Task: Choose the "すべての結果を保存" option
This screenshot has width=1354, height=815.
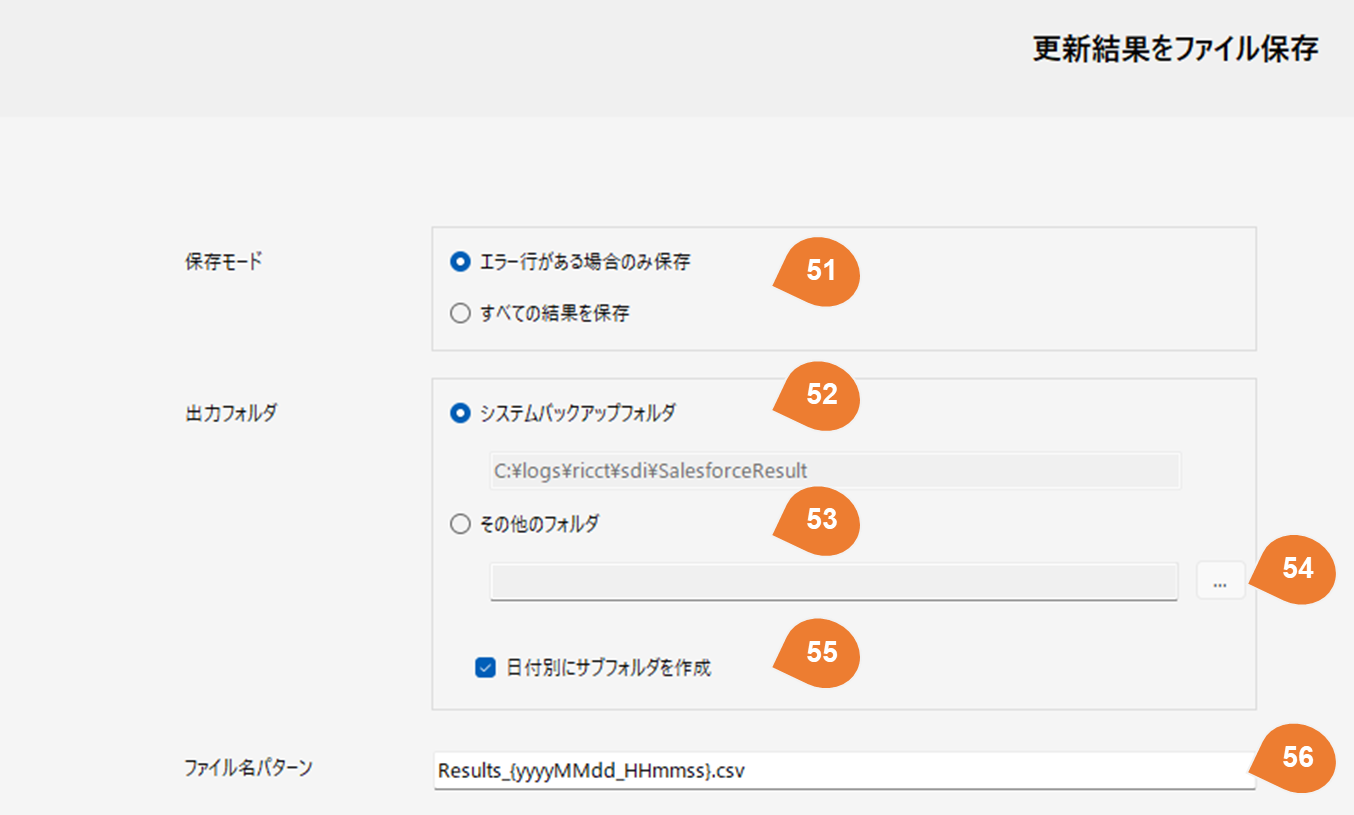Action: 460,313
